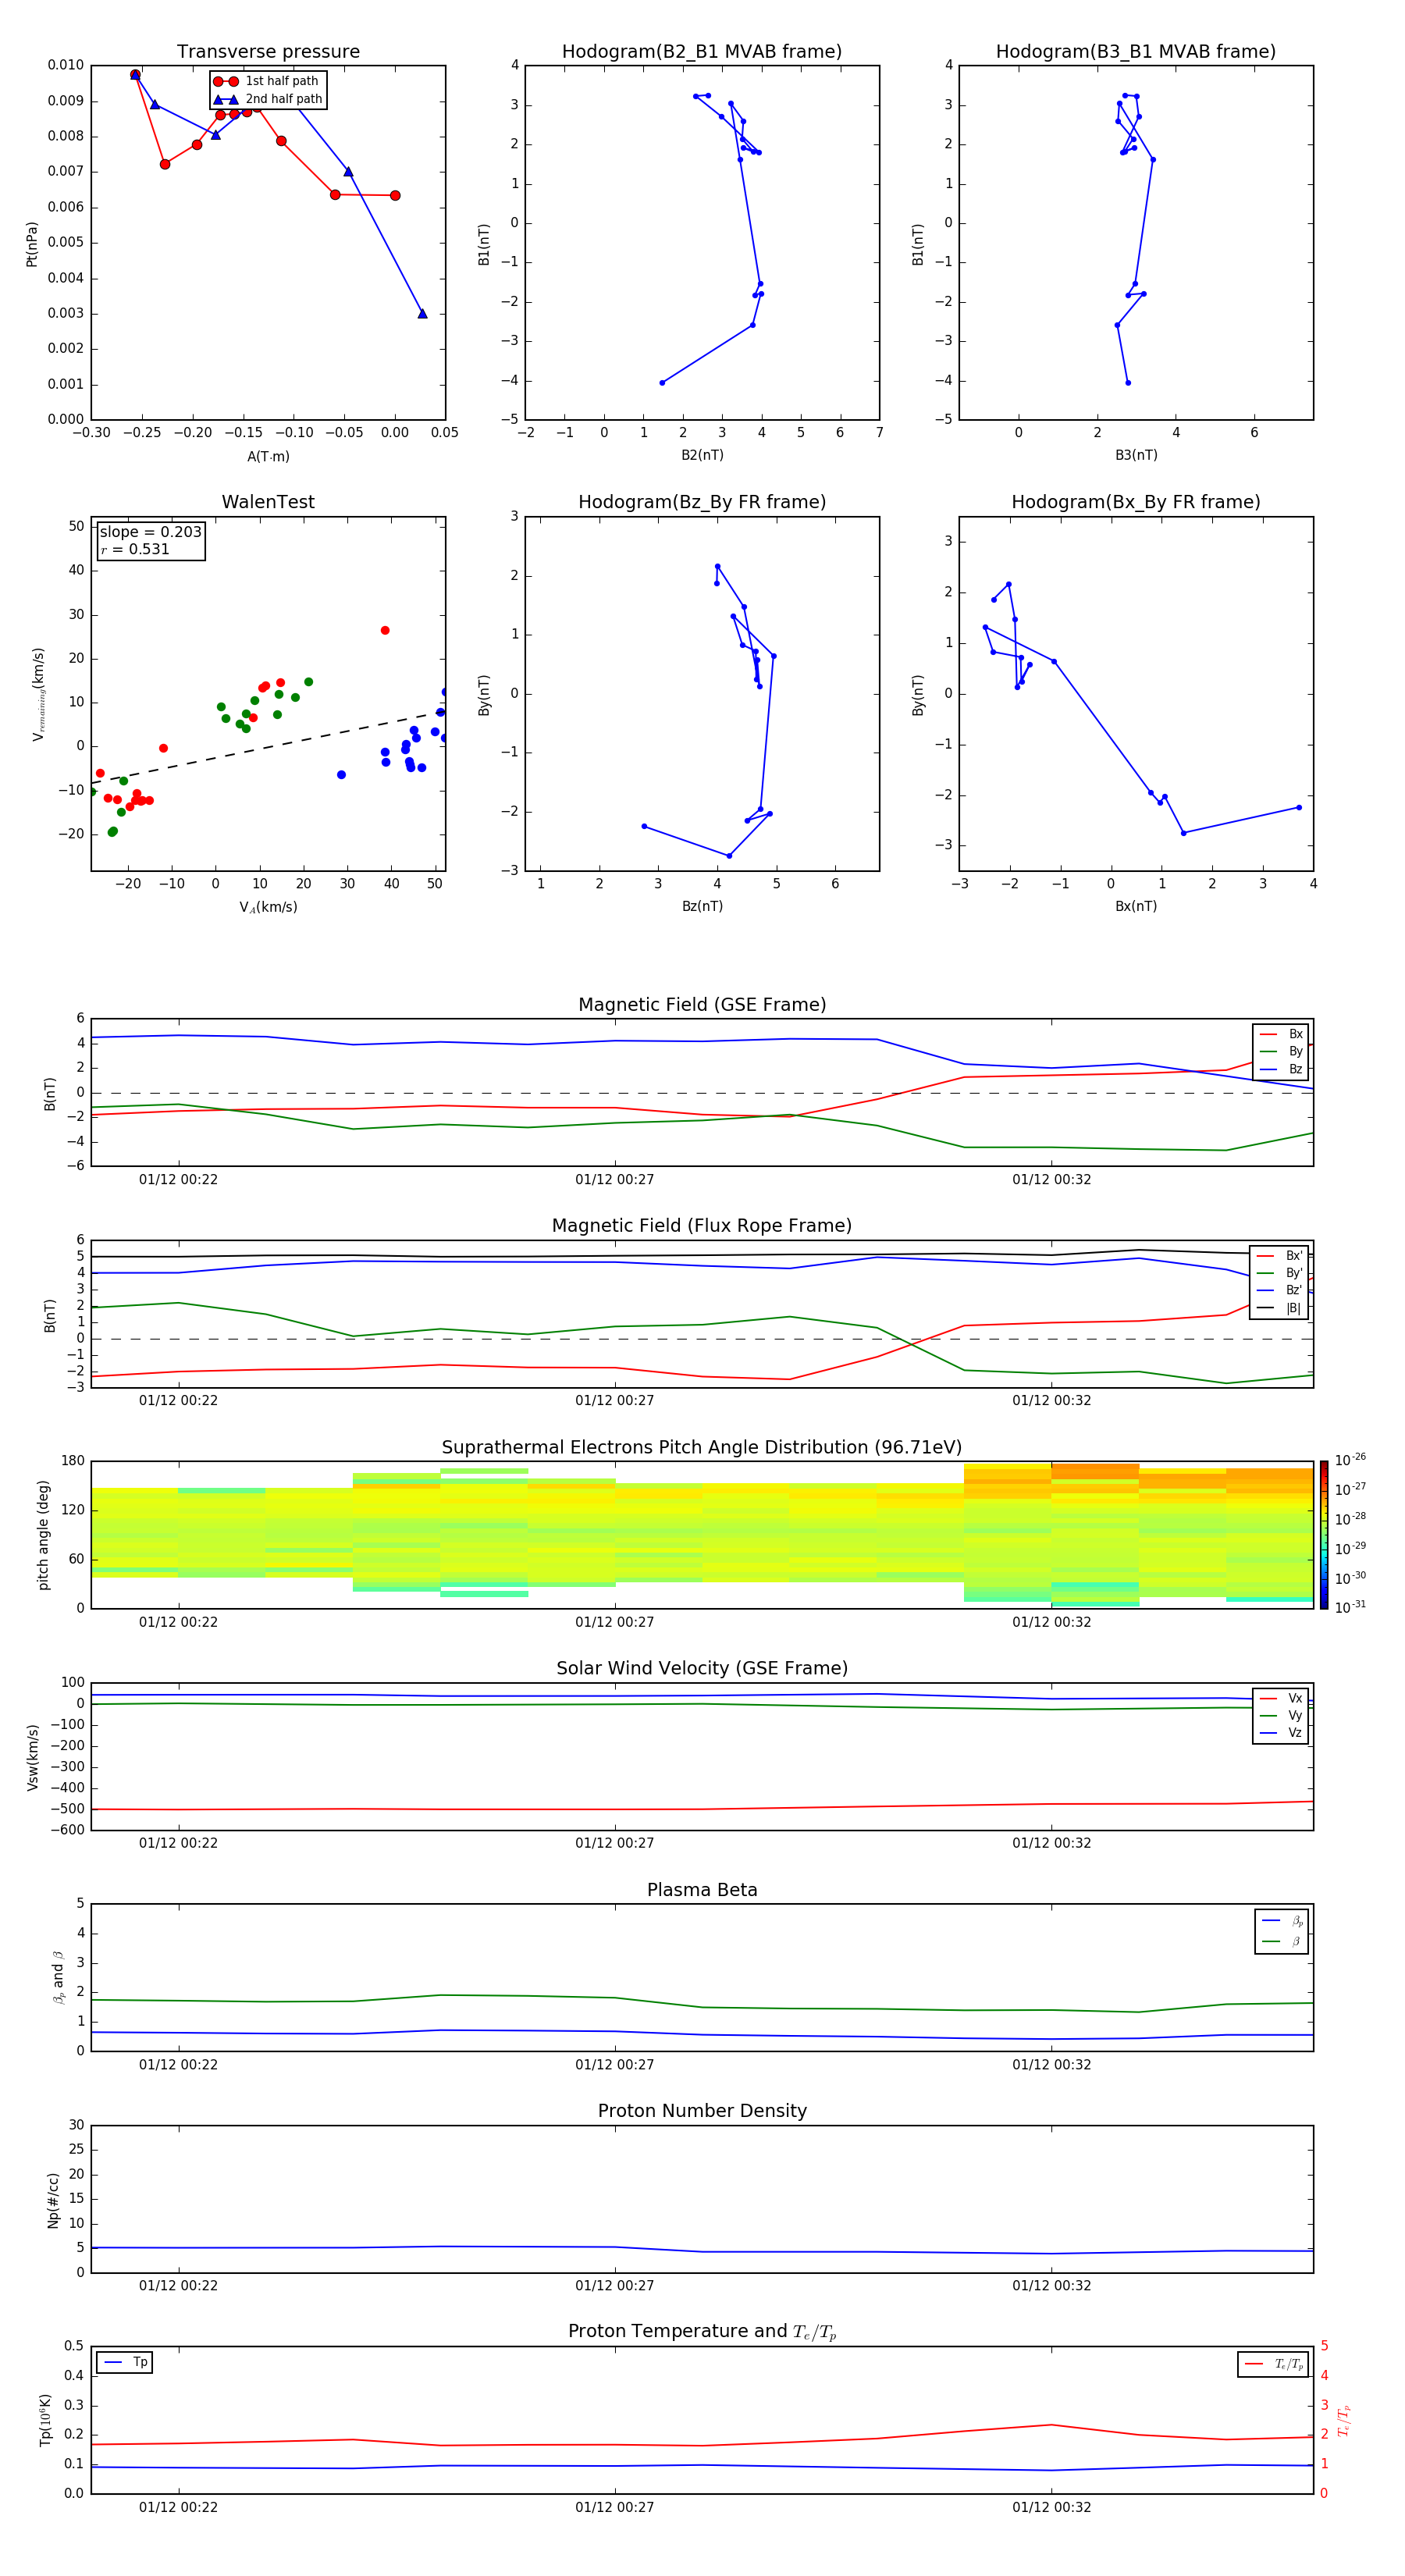
Task: Click the 'B2(nT)' x-axis label
Action: pos(702,455)
